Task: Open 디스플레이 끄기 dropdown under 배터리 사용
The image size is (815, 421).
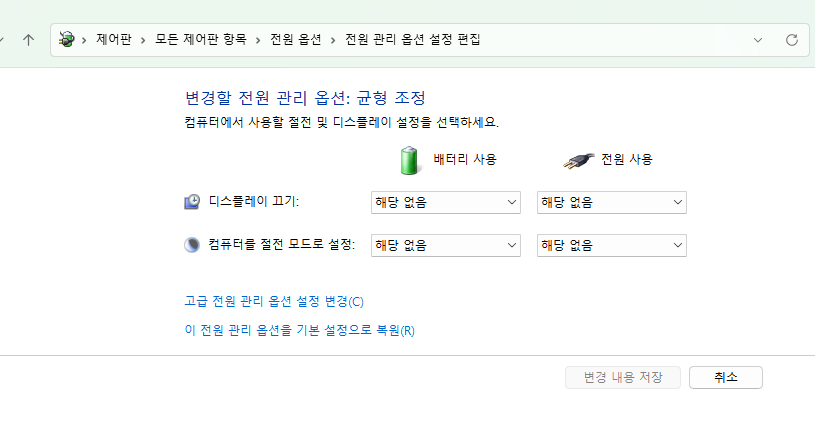Action: (446, 202)
